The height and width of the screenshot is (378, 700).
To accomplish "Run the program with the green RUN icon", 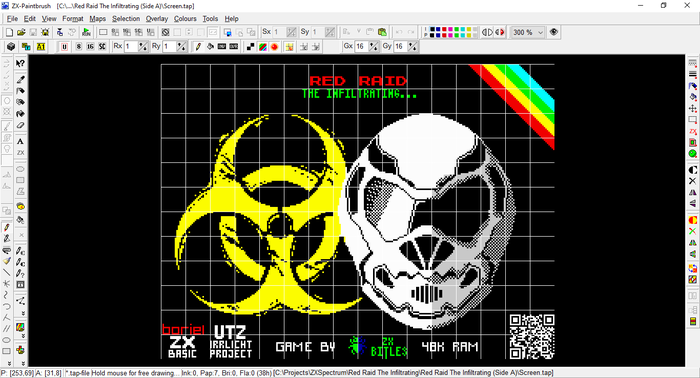I will 86,32.
